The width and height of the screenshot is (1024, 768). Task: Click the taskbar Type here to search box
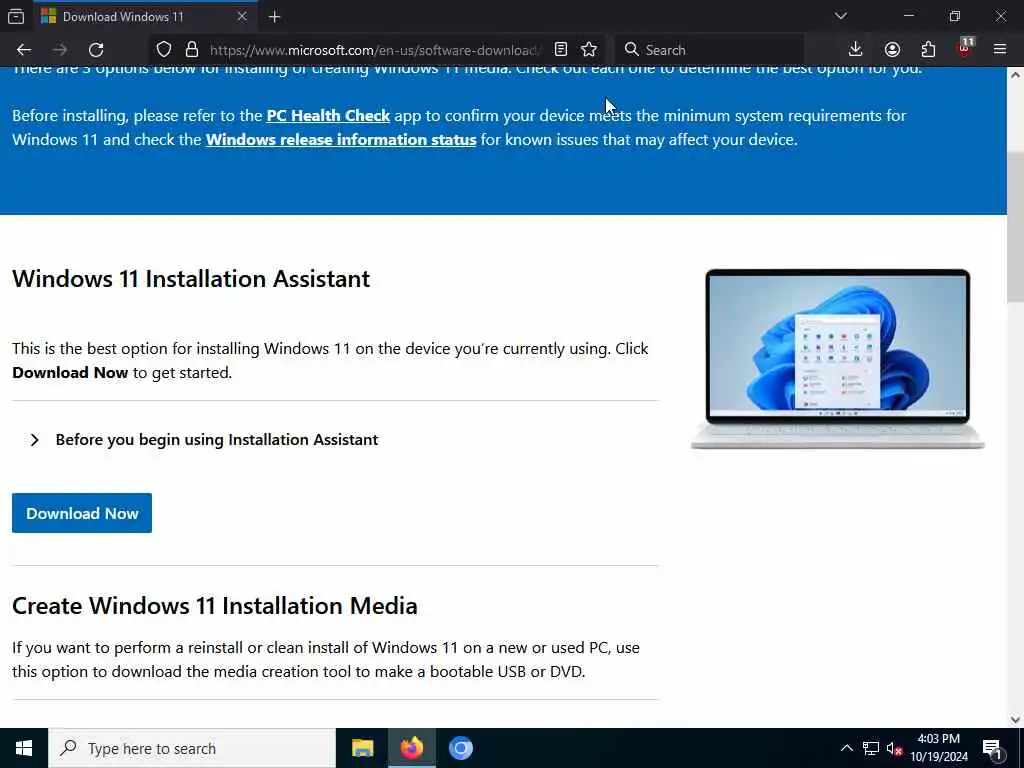192,748
